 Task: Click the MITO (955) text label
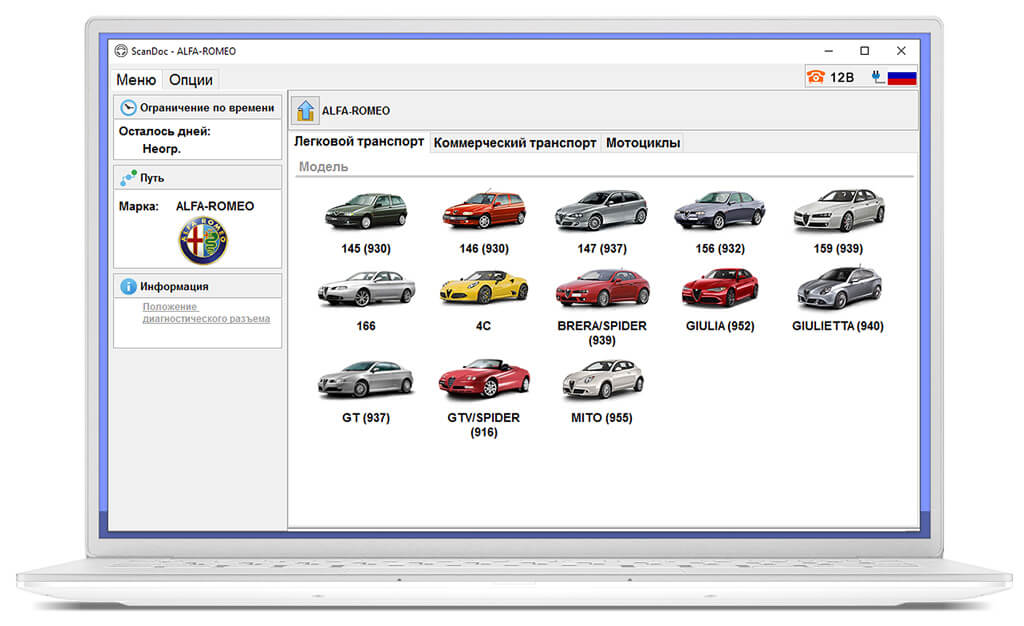click(601, 418)
